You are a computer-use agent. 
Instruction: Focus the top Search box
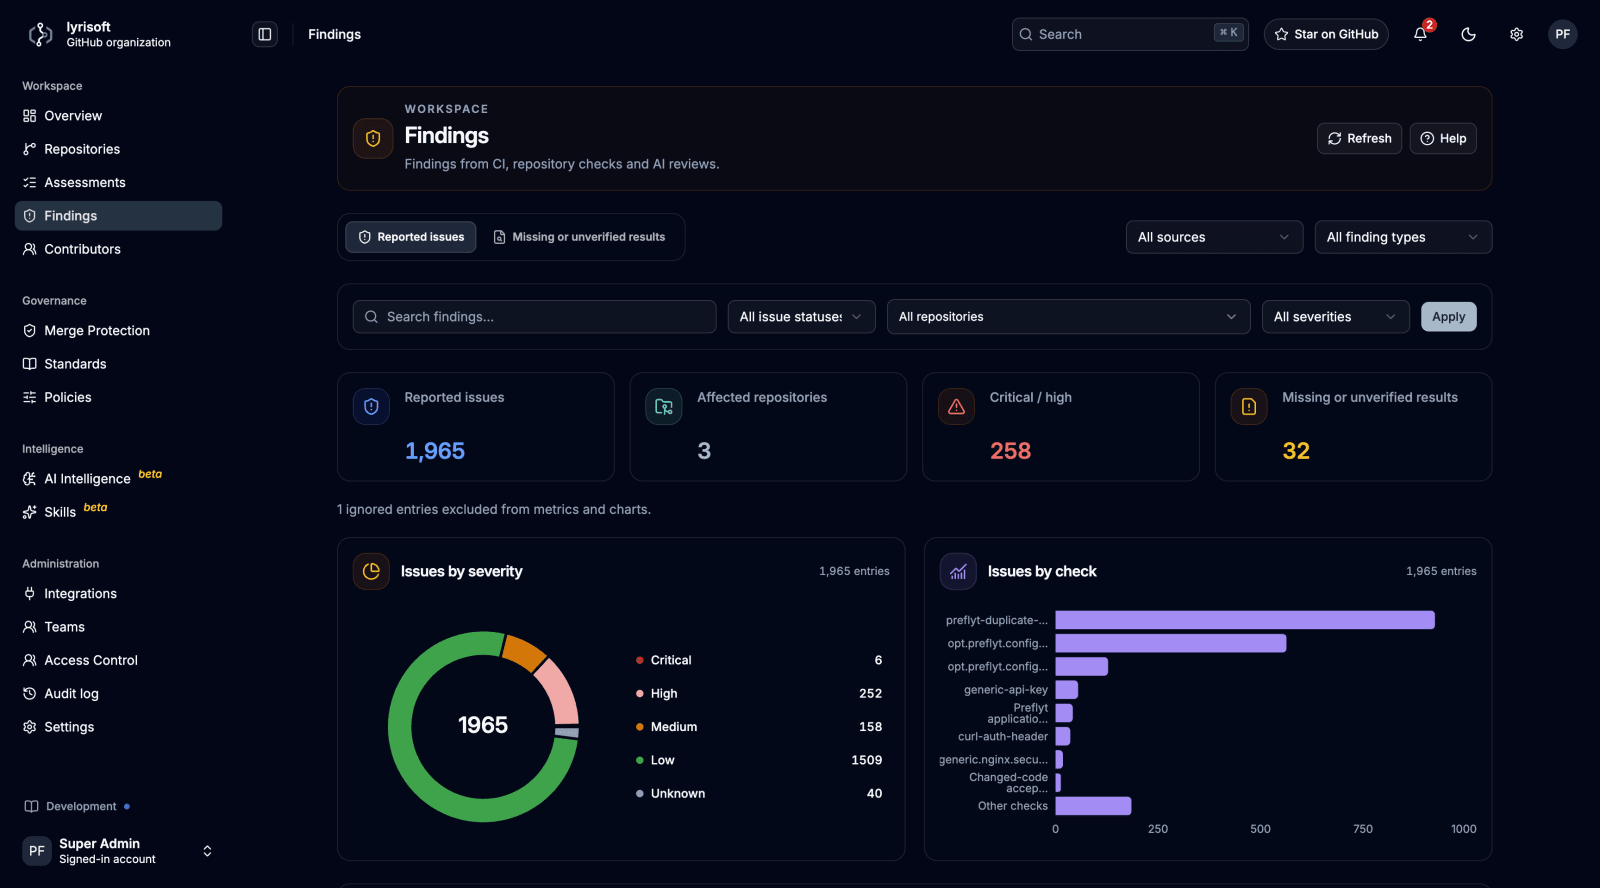pos(1130,34)
